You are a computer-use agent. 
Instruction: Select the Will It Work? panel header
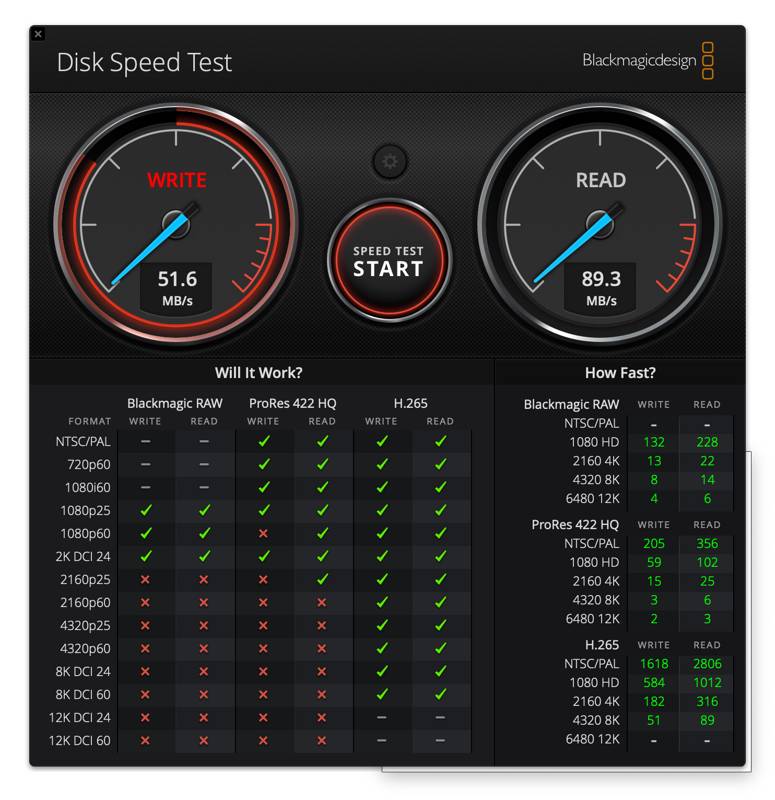(x=258, y=372)
